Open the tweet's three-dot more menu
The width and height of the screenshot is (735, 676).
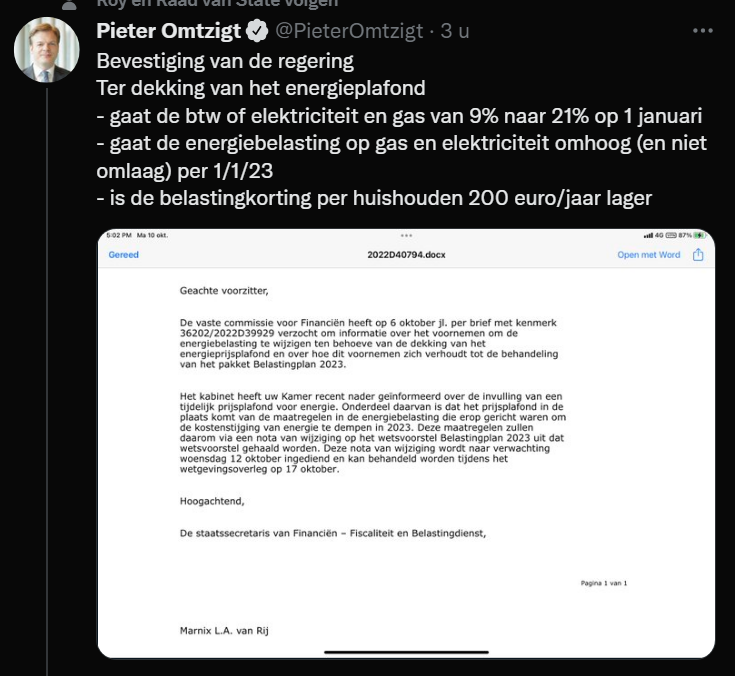pos(703,31)
